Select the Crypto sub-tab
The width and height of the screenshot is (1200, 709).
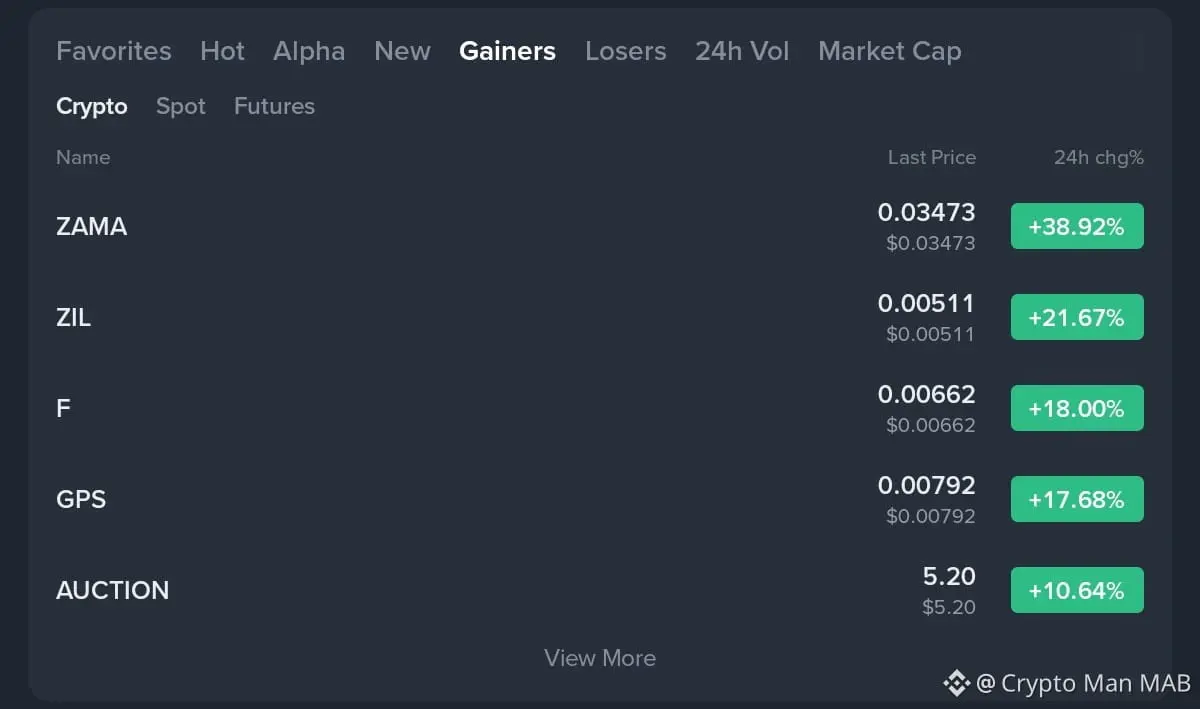coord(92,106)
